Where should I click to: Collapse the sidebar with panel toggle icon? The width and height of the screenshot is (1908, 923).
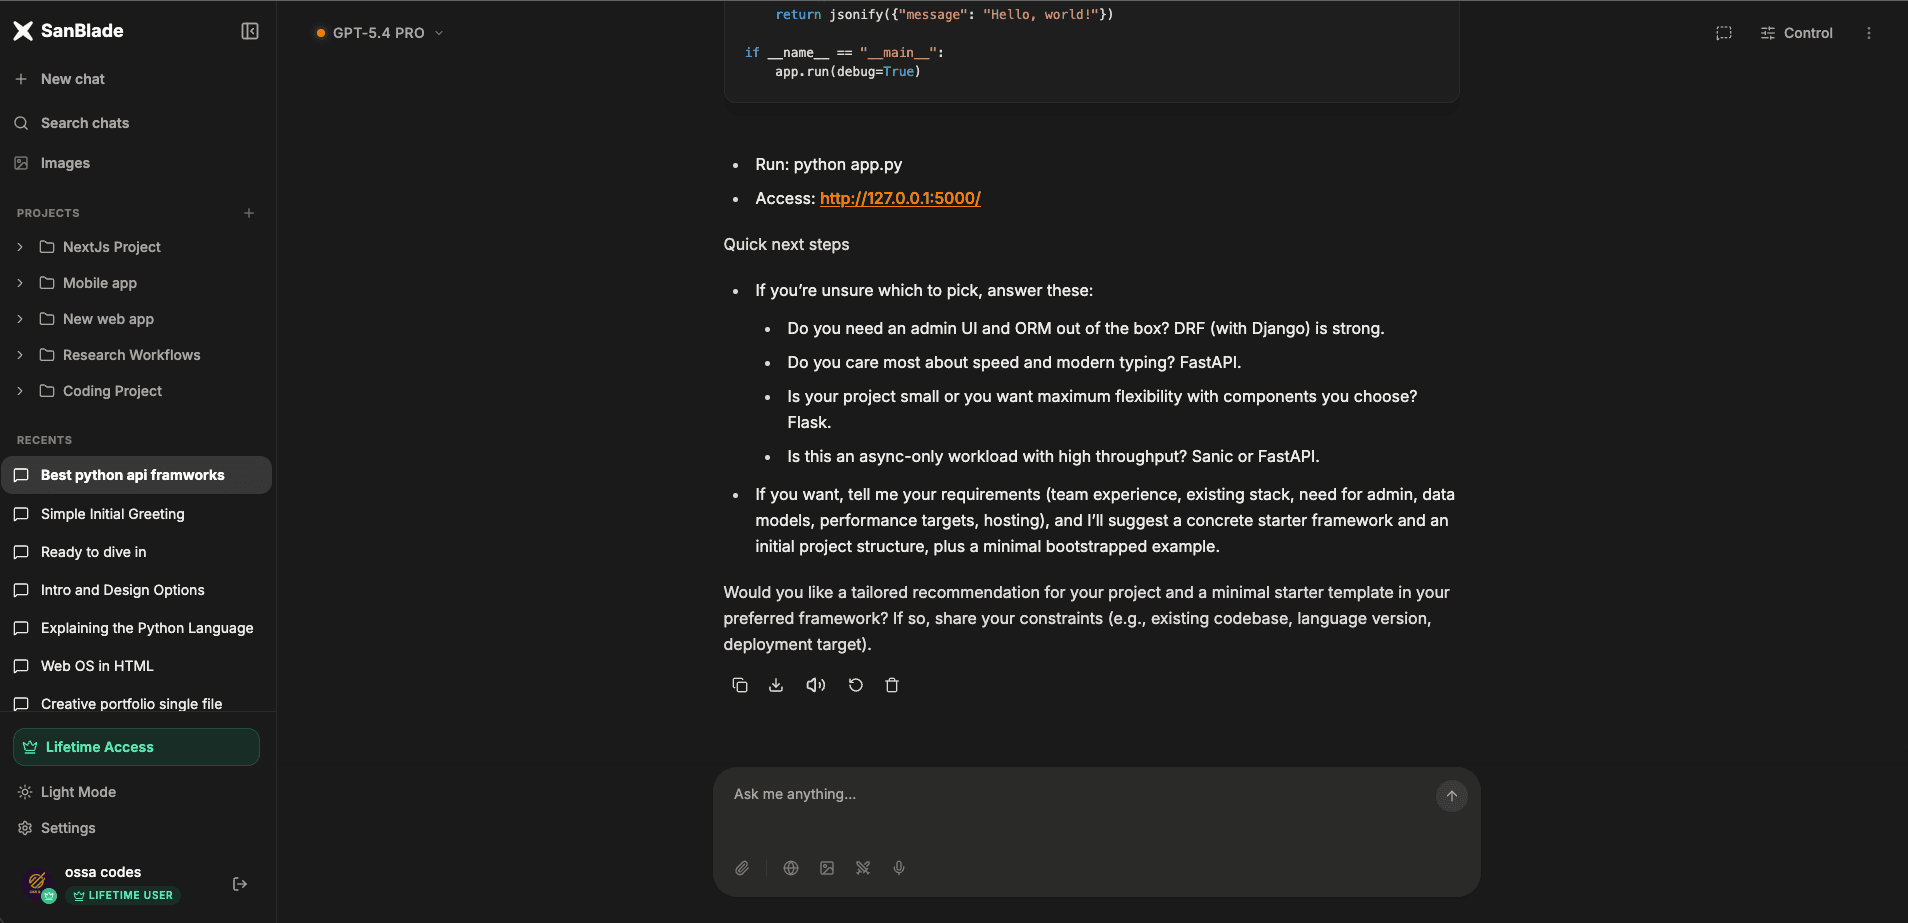coord(249,31)
